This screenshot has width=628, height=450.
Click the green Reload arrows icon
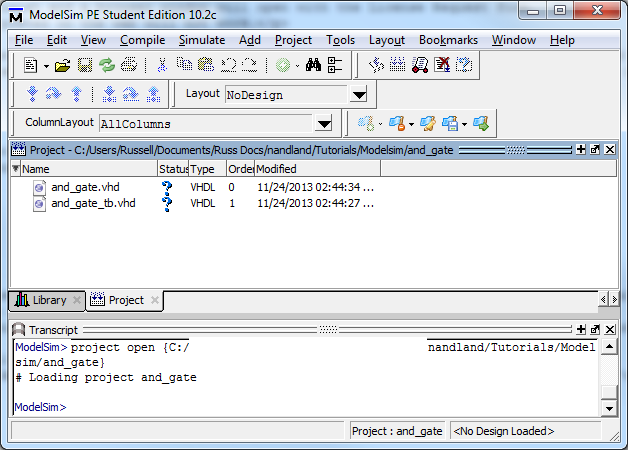107,65
